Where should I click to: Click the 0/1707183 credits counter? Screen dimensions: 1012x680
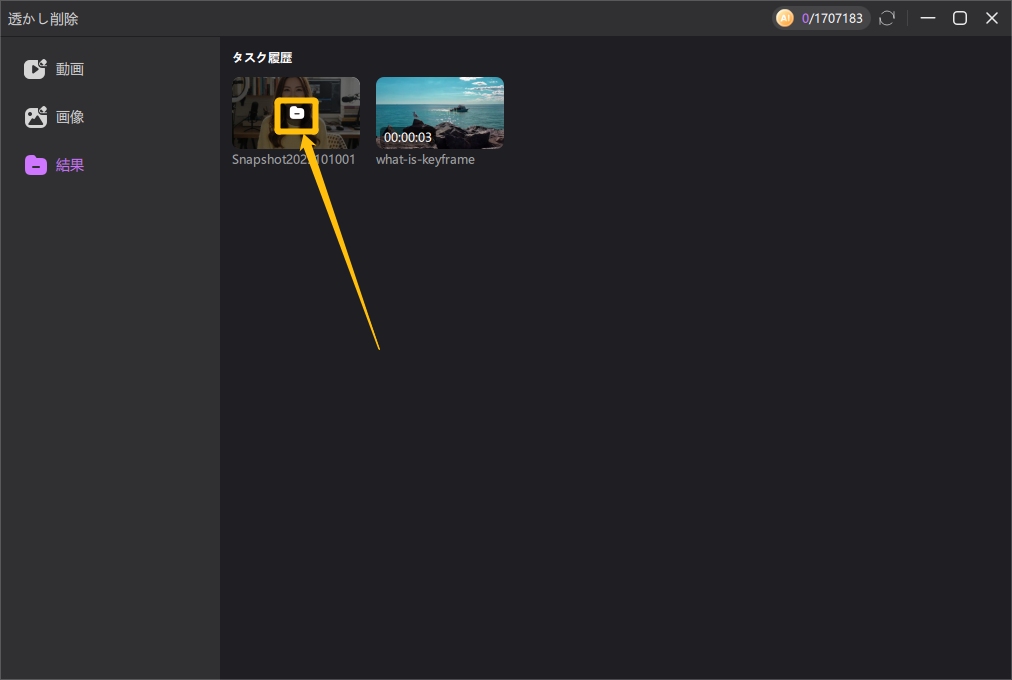coord(832,18)
